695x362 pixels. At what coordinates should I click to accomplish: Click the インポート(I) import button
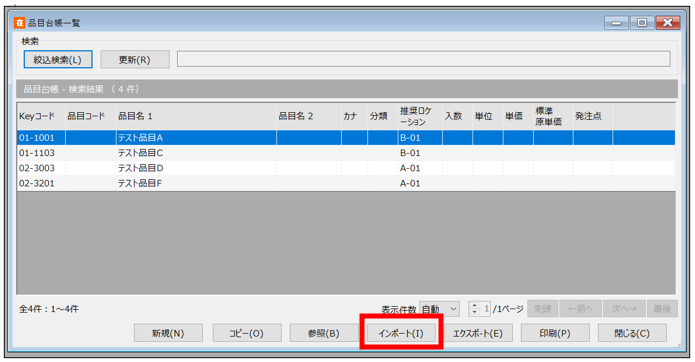pos(401,333)
